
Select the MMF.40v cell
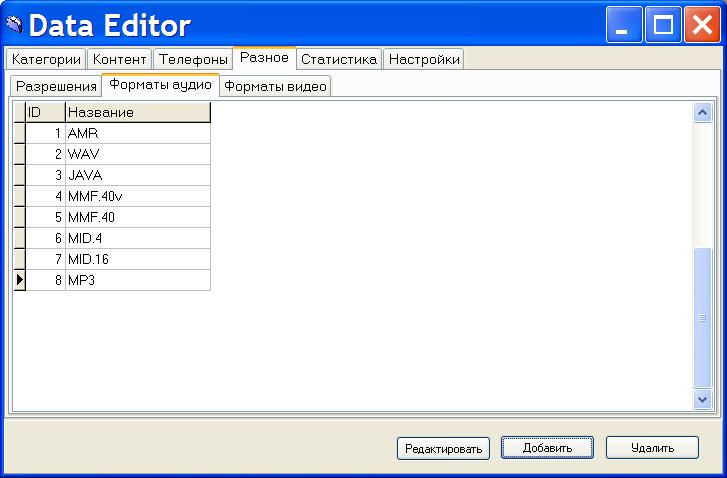[138, 197]
